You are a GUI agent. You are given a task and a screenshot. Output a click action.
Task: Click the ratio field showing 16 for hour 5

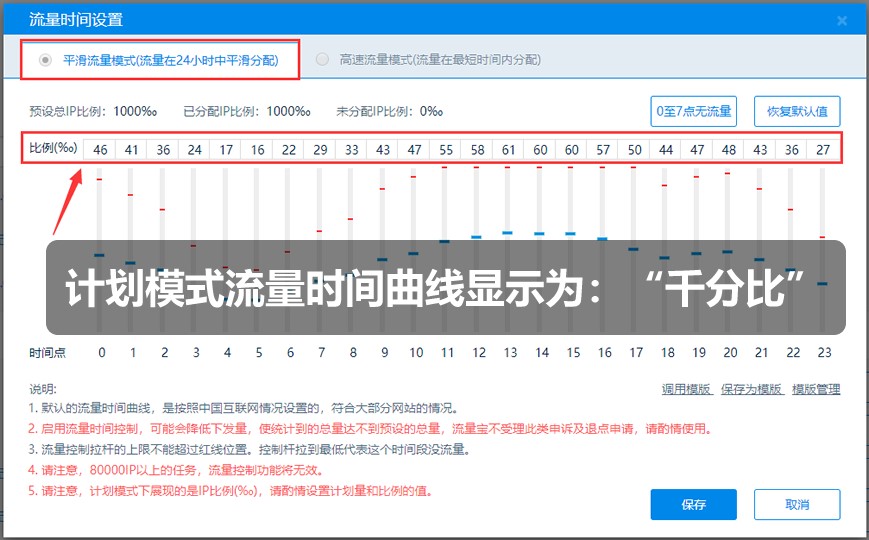pos(257,150)
